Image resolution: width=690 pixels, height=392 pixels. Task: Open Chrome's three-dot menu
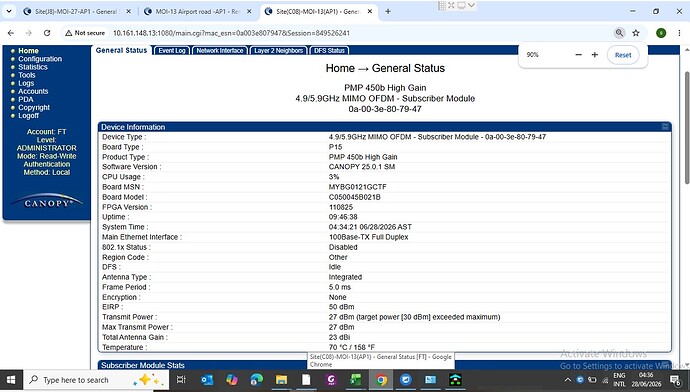click(x=679, y=33)
